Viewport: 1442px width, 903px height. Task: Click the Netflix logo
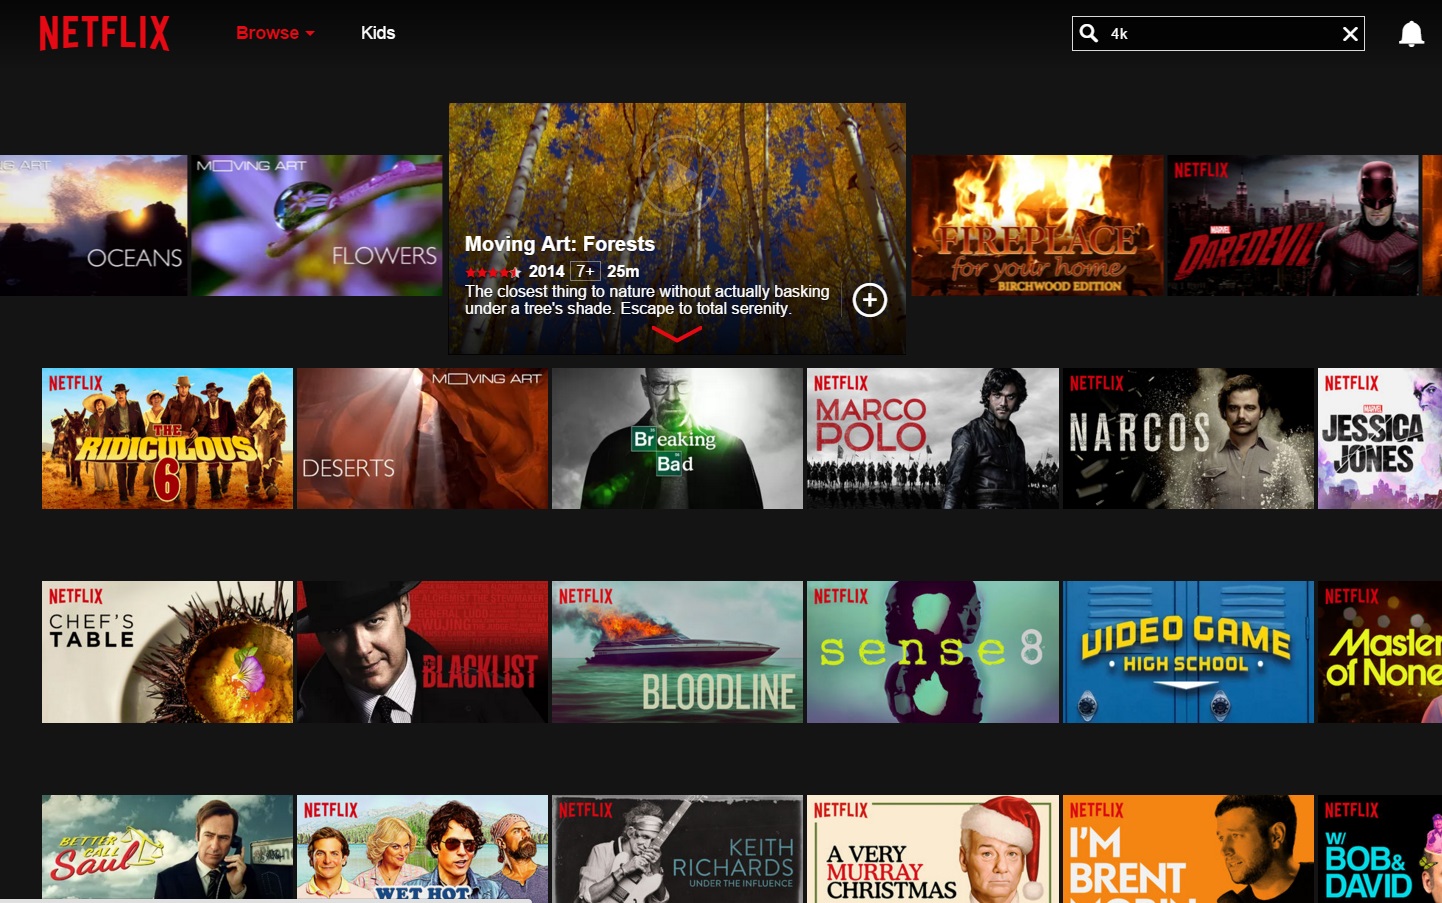[105, 33]
